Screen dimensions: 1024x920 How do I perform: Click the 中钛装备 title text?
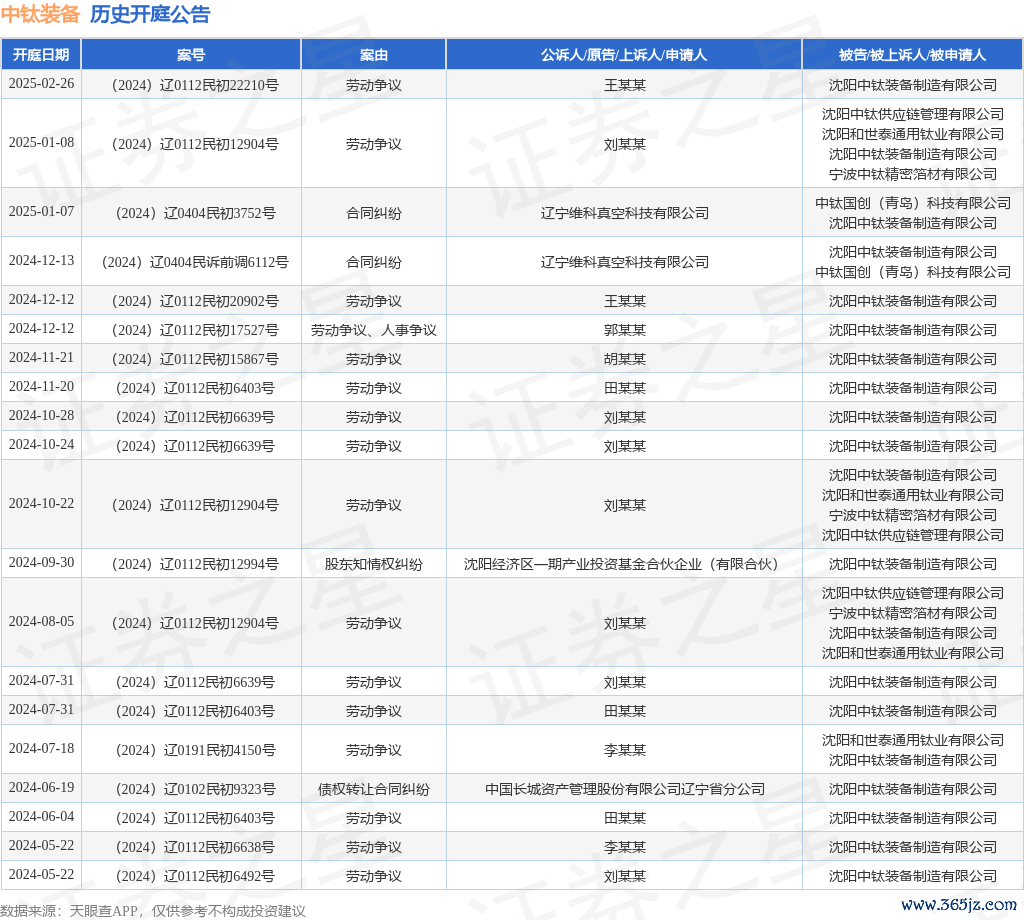40,14
